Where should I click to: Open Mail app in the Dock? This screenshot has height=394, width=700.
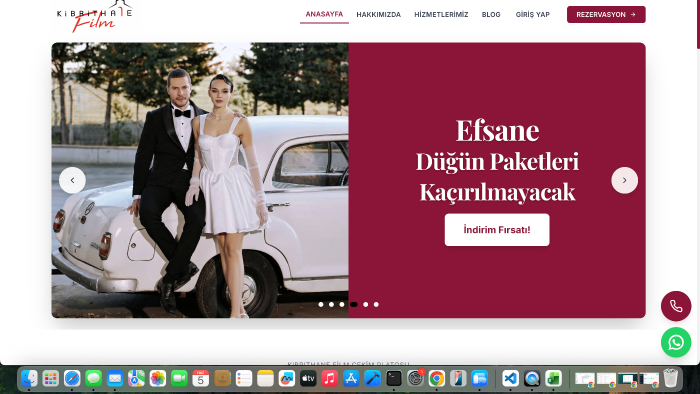(115, 379)
